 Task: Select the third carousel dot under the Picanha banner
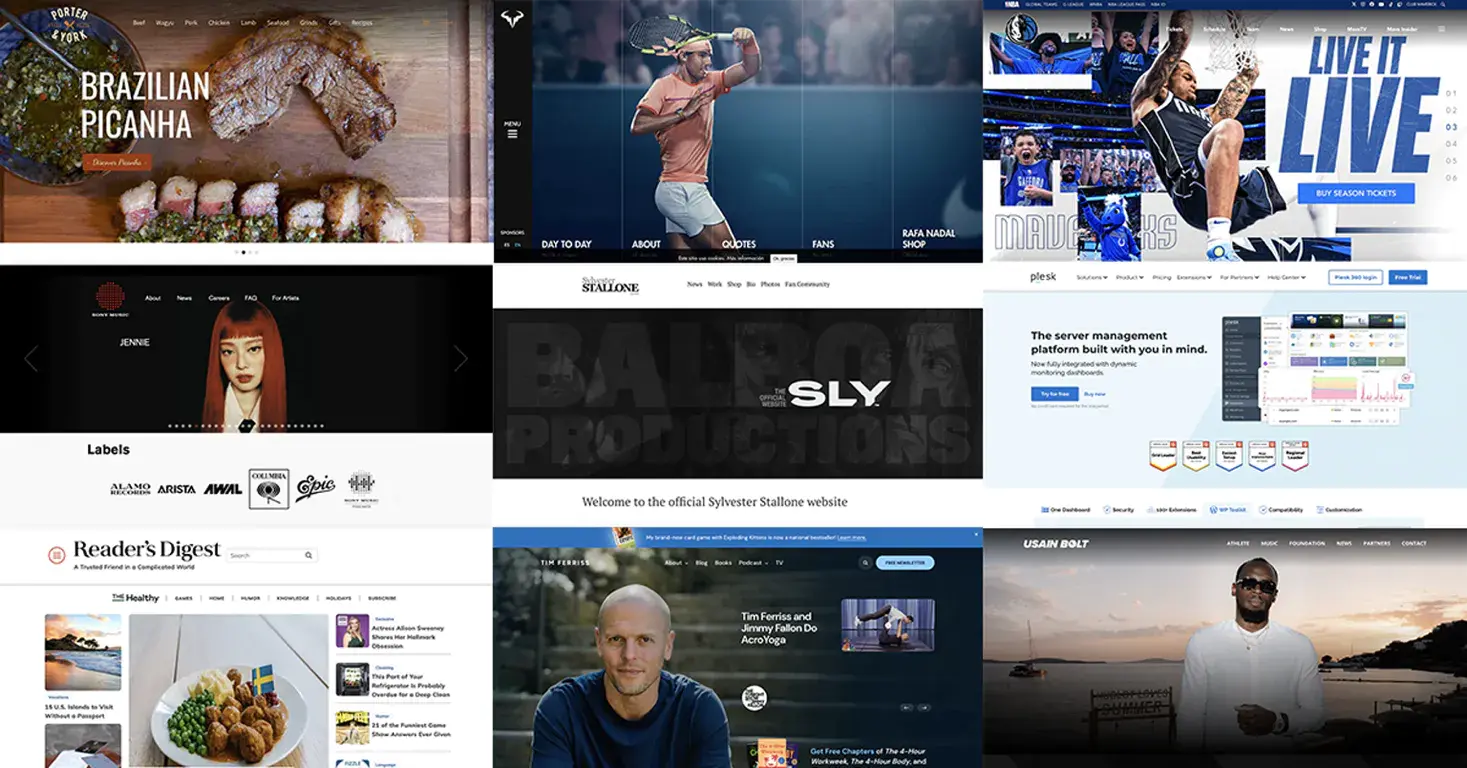tap(250, 252)
